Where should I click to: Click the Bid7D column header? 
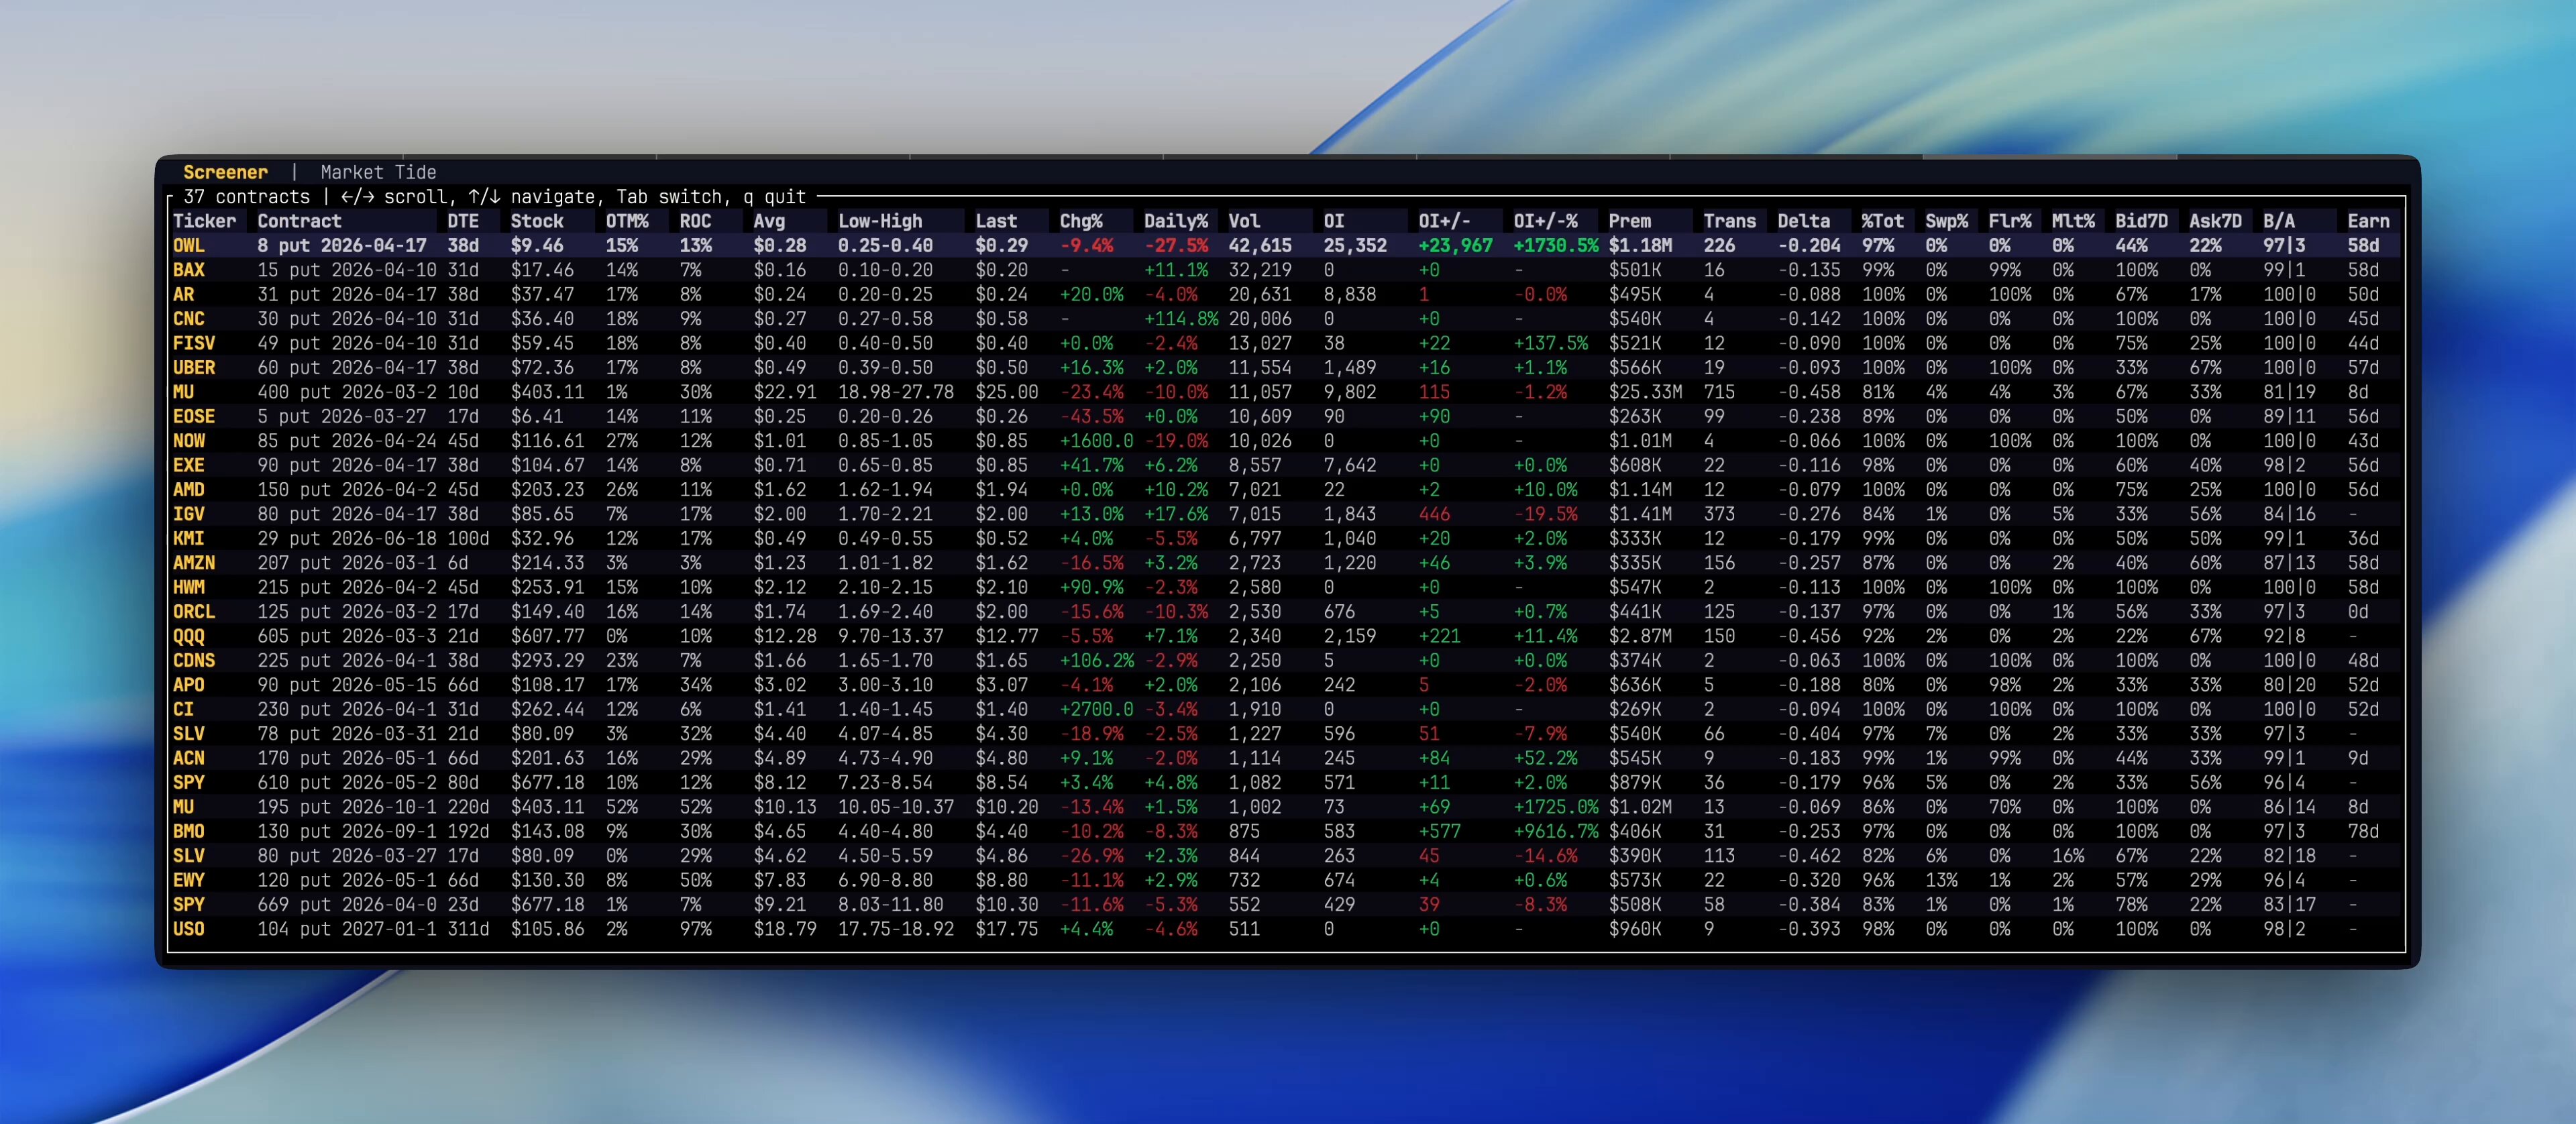point(2141,221)
